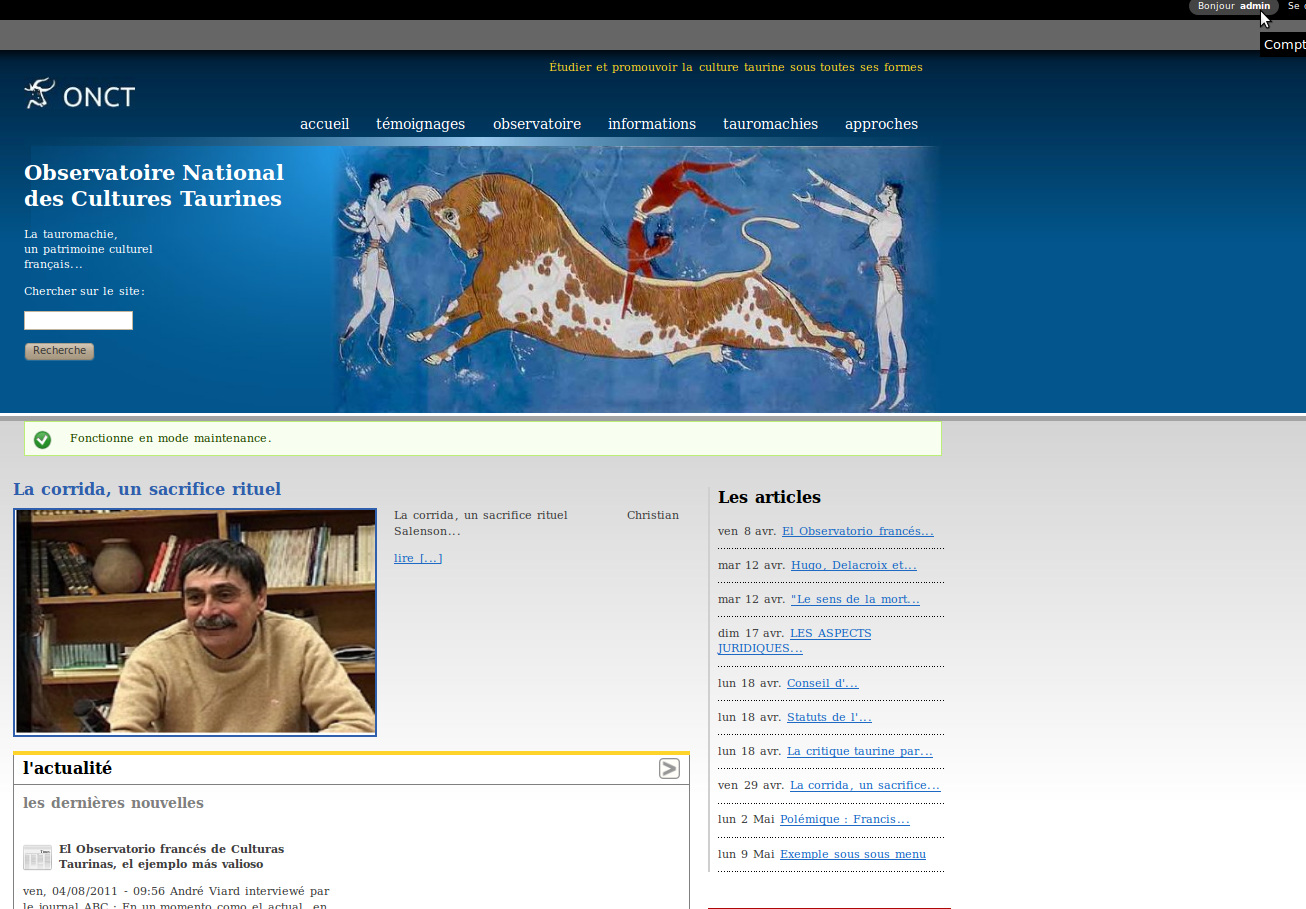Open article Statuts de l'...
1306x909 pixels.
pos(829,717)
